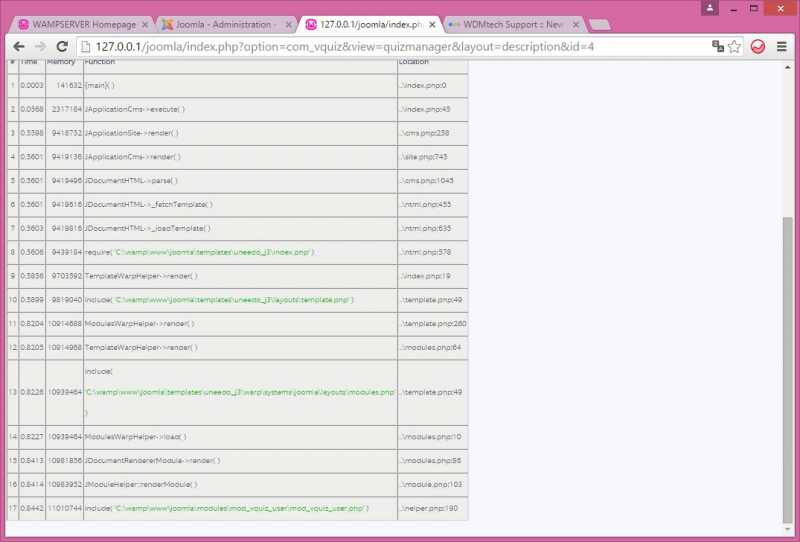Click the translate icon in the address bar

pyautogui.click(x=717, y=47)
